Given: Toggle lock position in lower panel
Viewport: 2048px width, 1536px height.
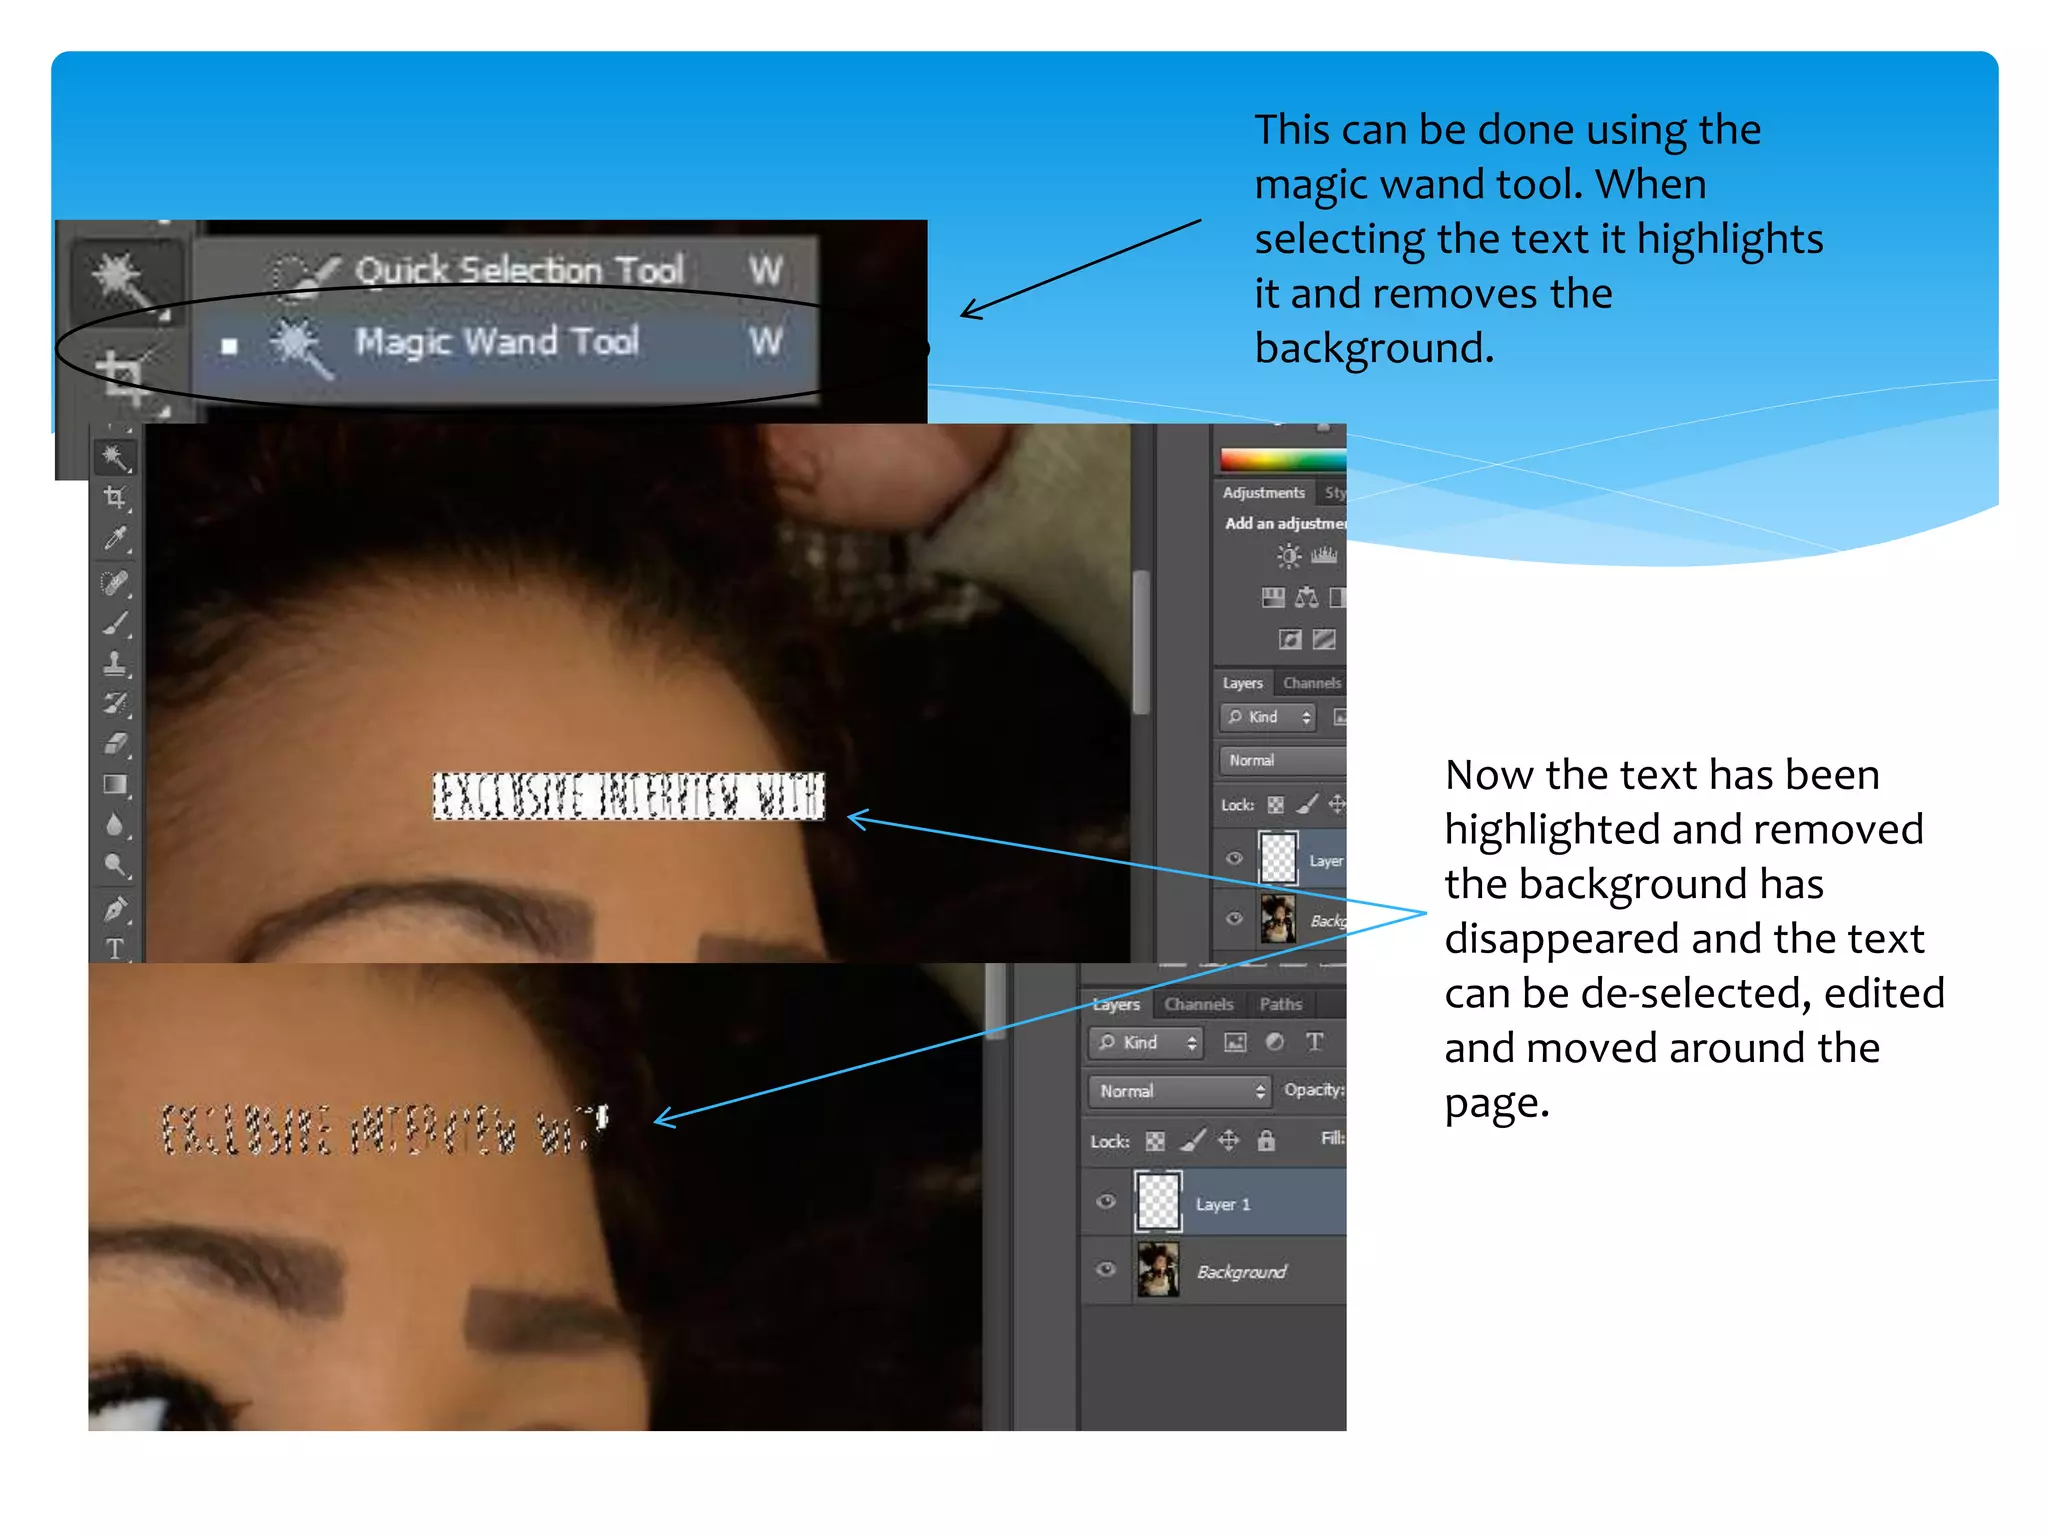Looking at the screenshot, I should click(x=1229, y=1141).
